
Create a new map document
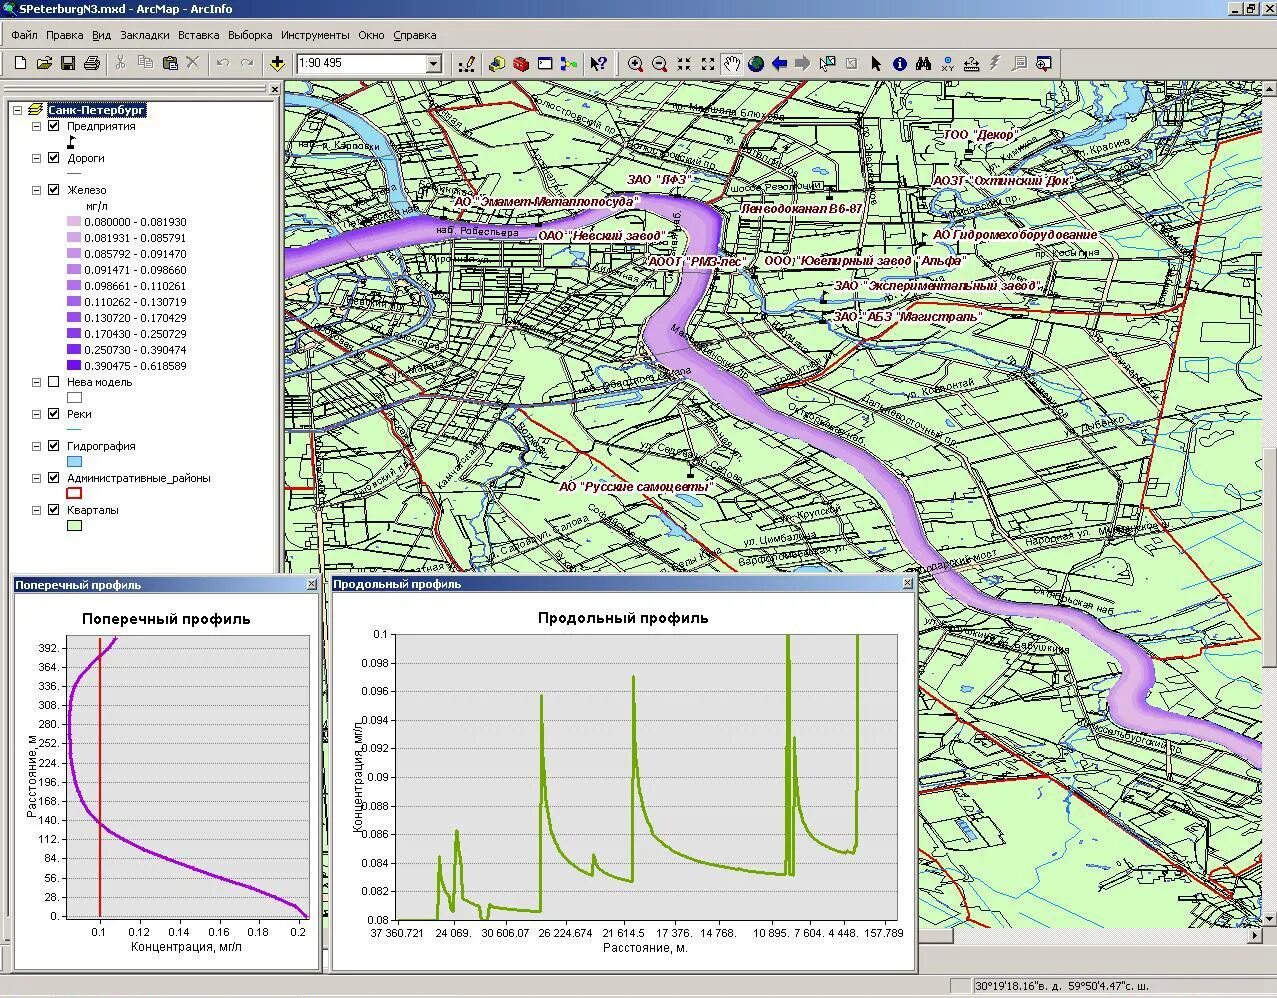tap(20, 63)
